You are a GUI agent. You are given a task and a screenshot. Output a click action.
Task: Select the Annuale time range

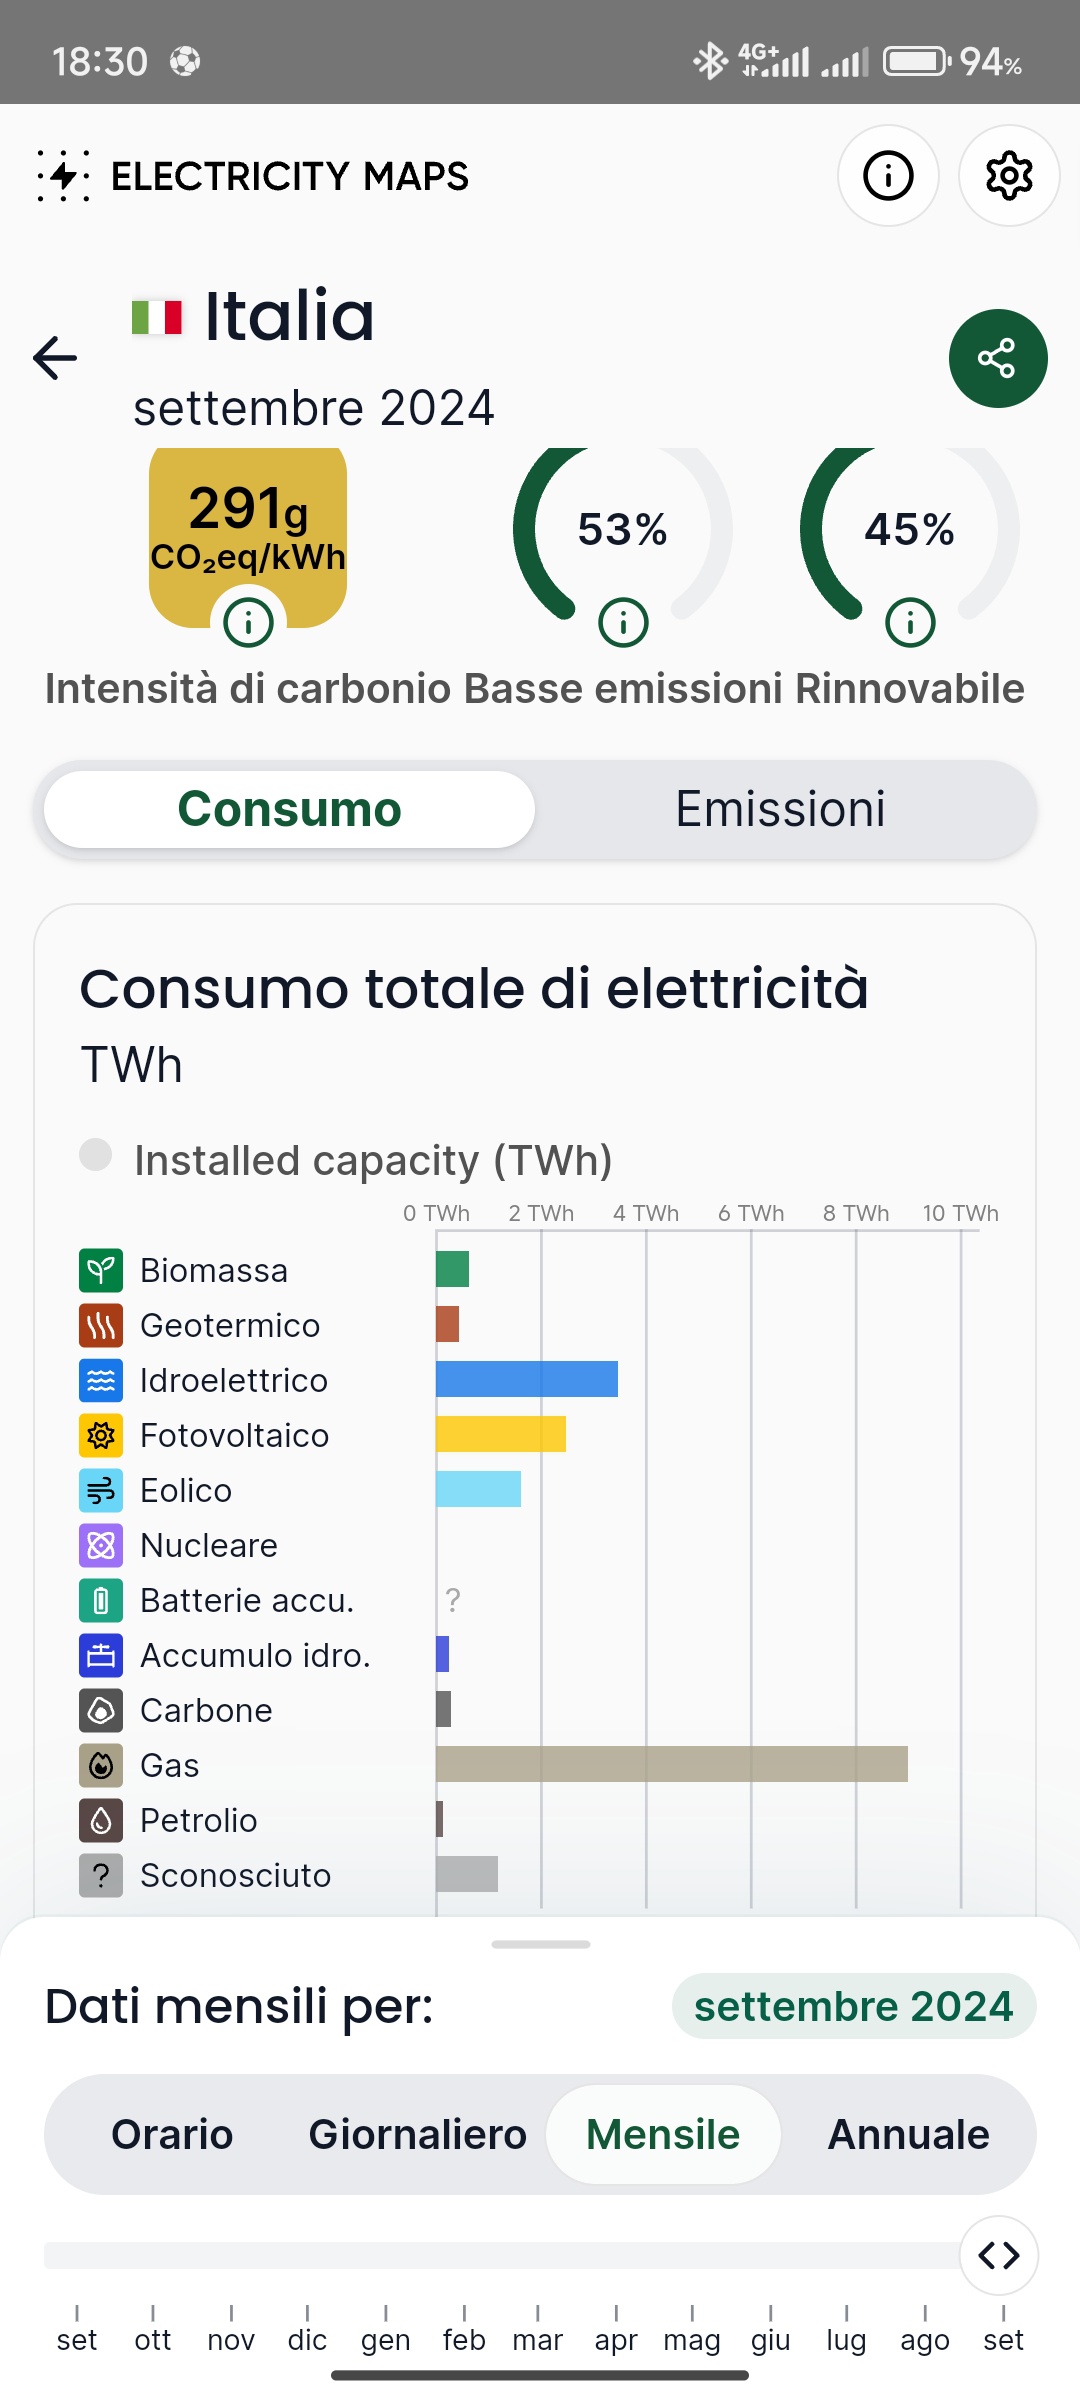pyautogui.click(x=909, y=2134)
